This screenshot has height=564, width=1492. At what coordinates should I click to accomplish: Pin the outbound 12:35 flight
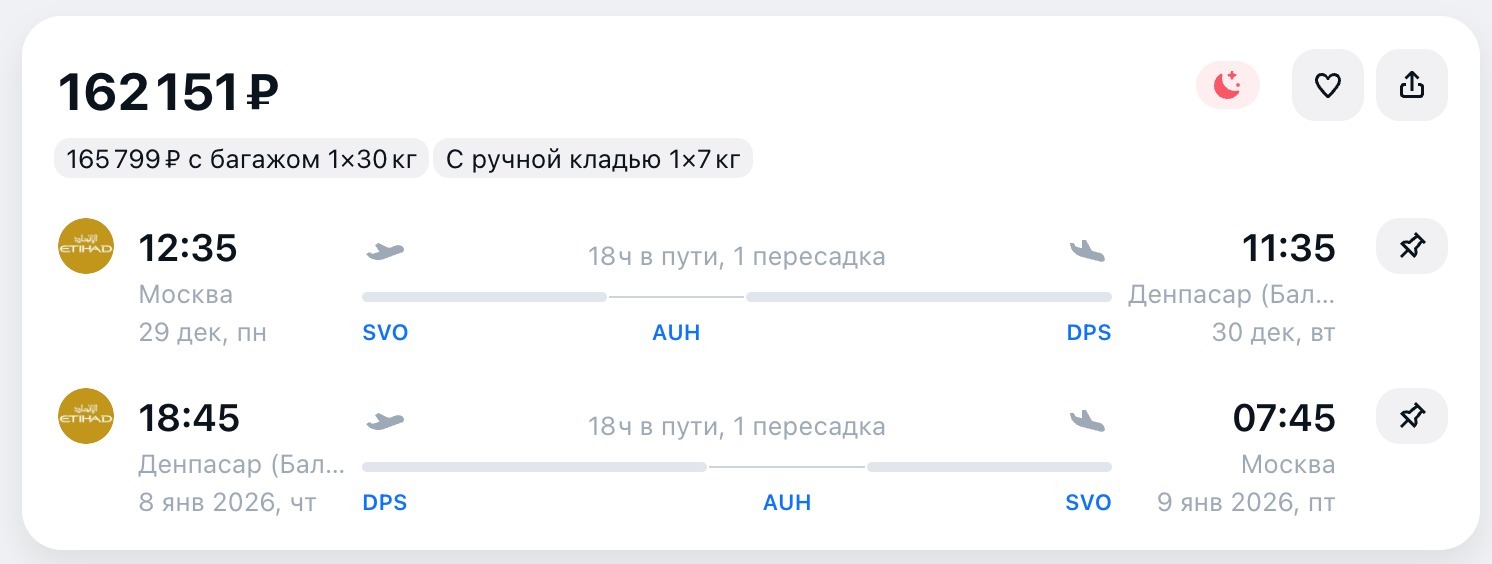(1411, 246)
